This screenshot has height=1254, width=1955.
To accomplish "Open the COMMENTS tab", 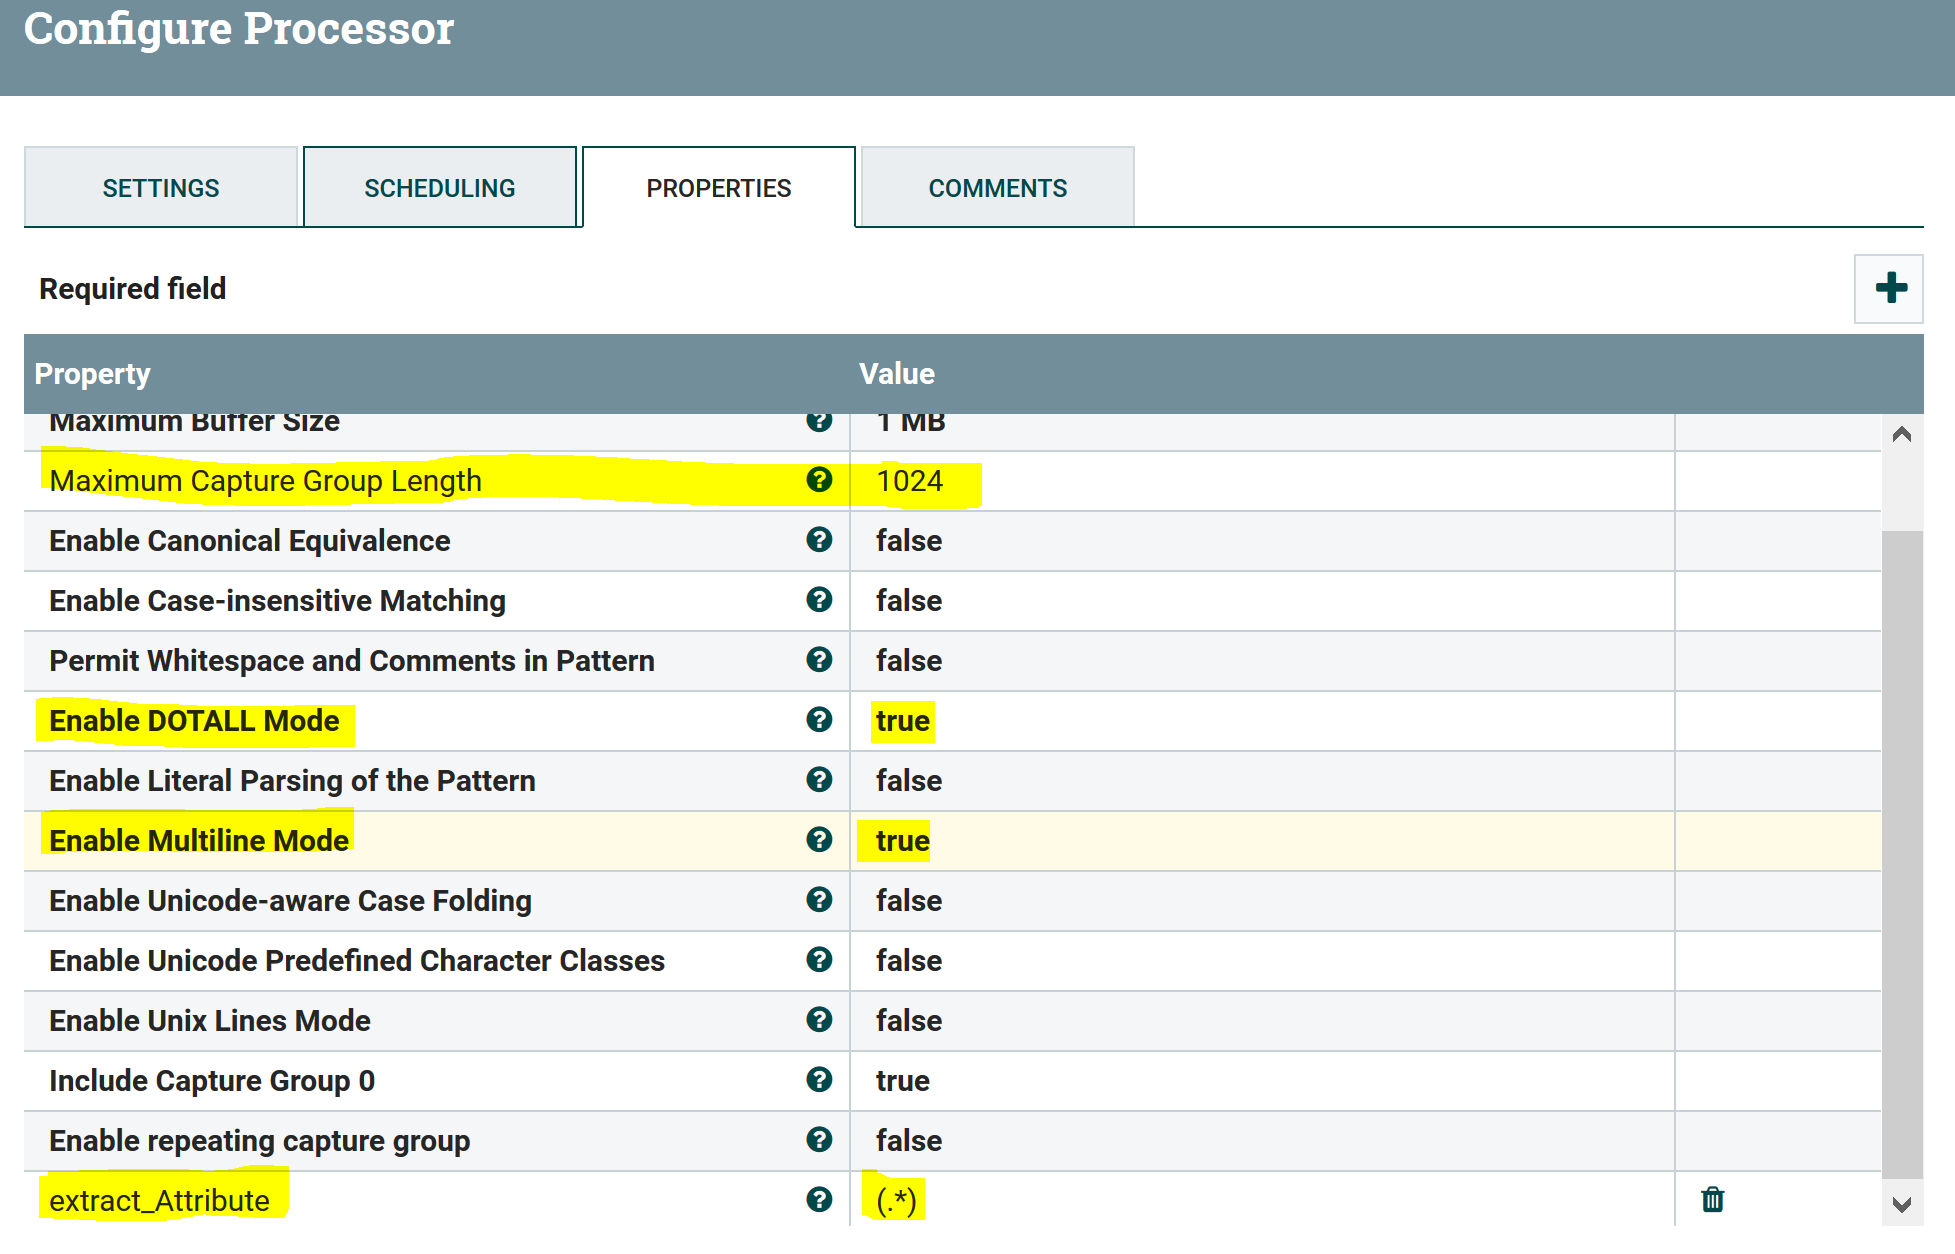I will (997, 187).
